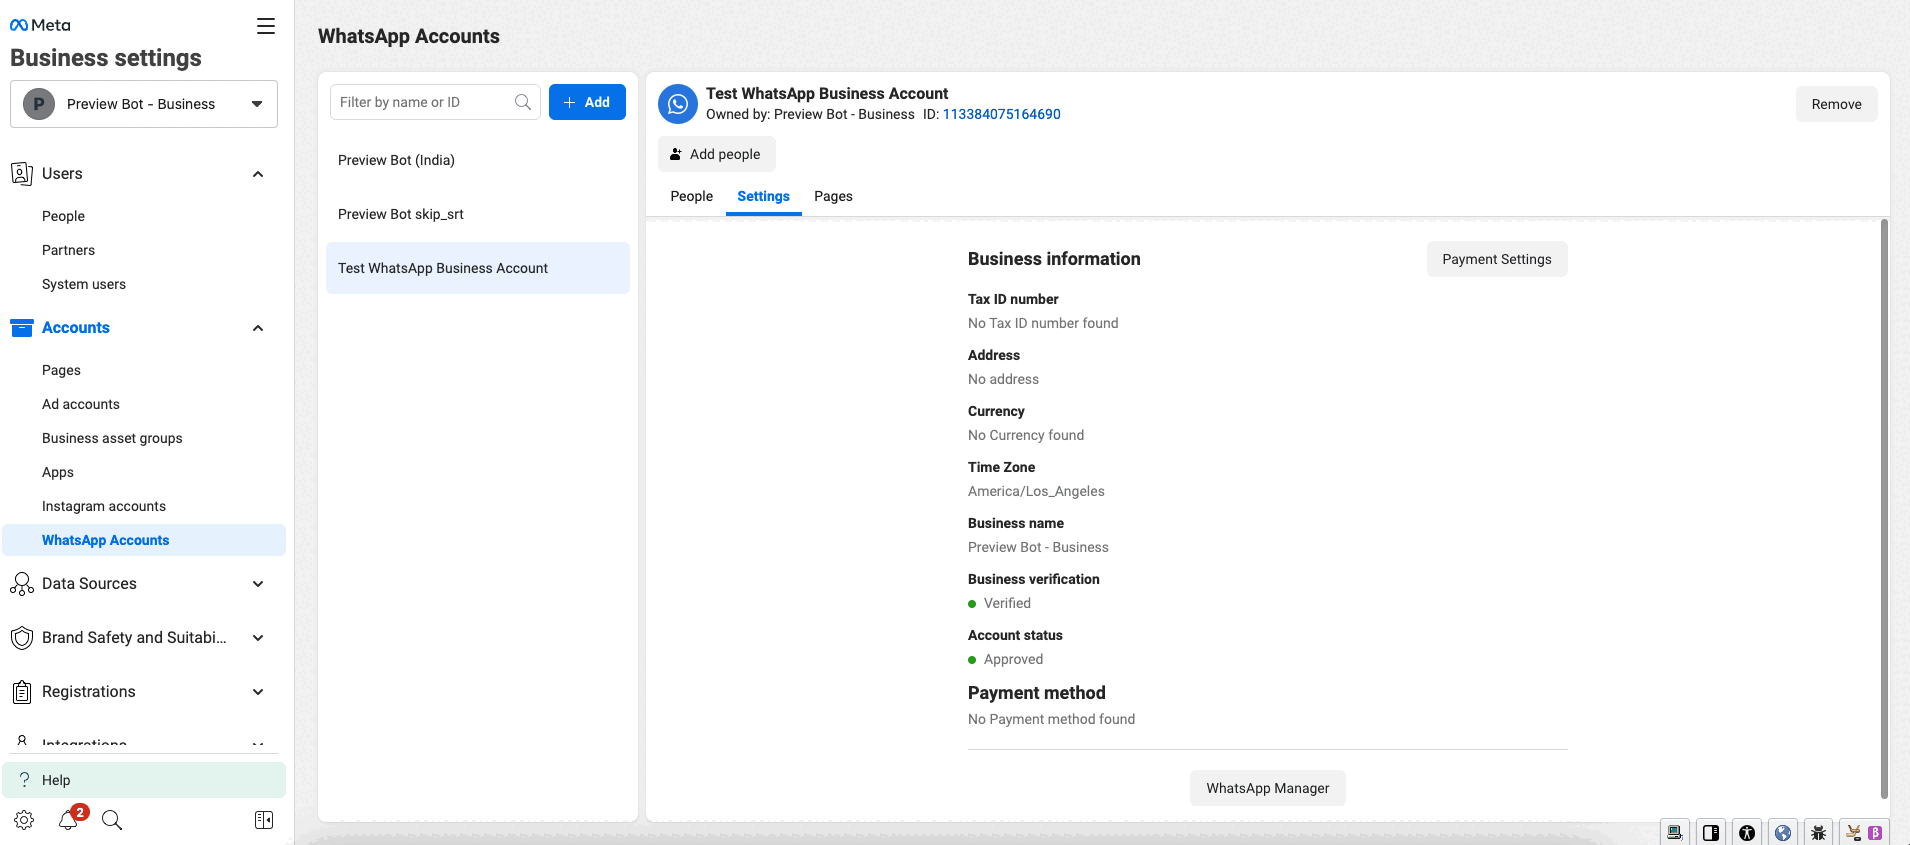1910x845 pixels.
Task: Open the Preview Bot - Business account dropdown
Action: point(144,104)
